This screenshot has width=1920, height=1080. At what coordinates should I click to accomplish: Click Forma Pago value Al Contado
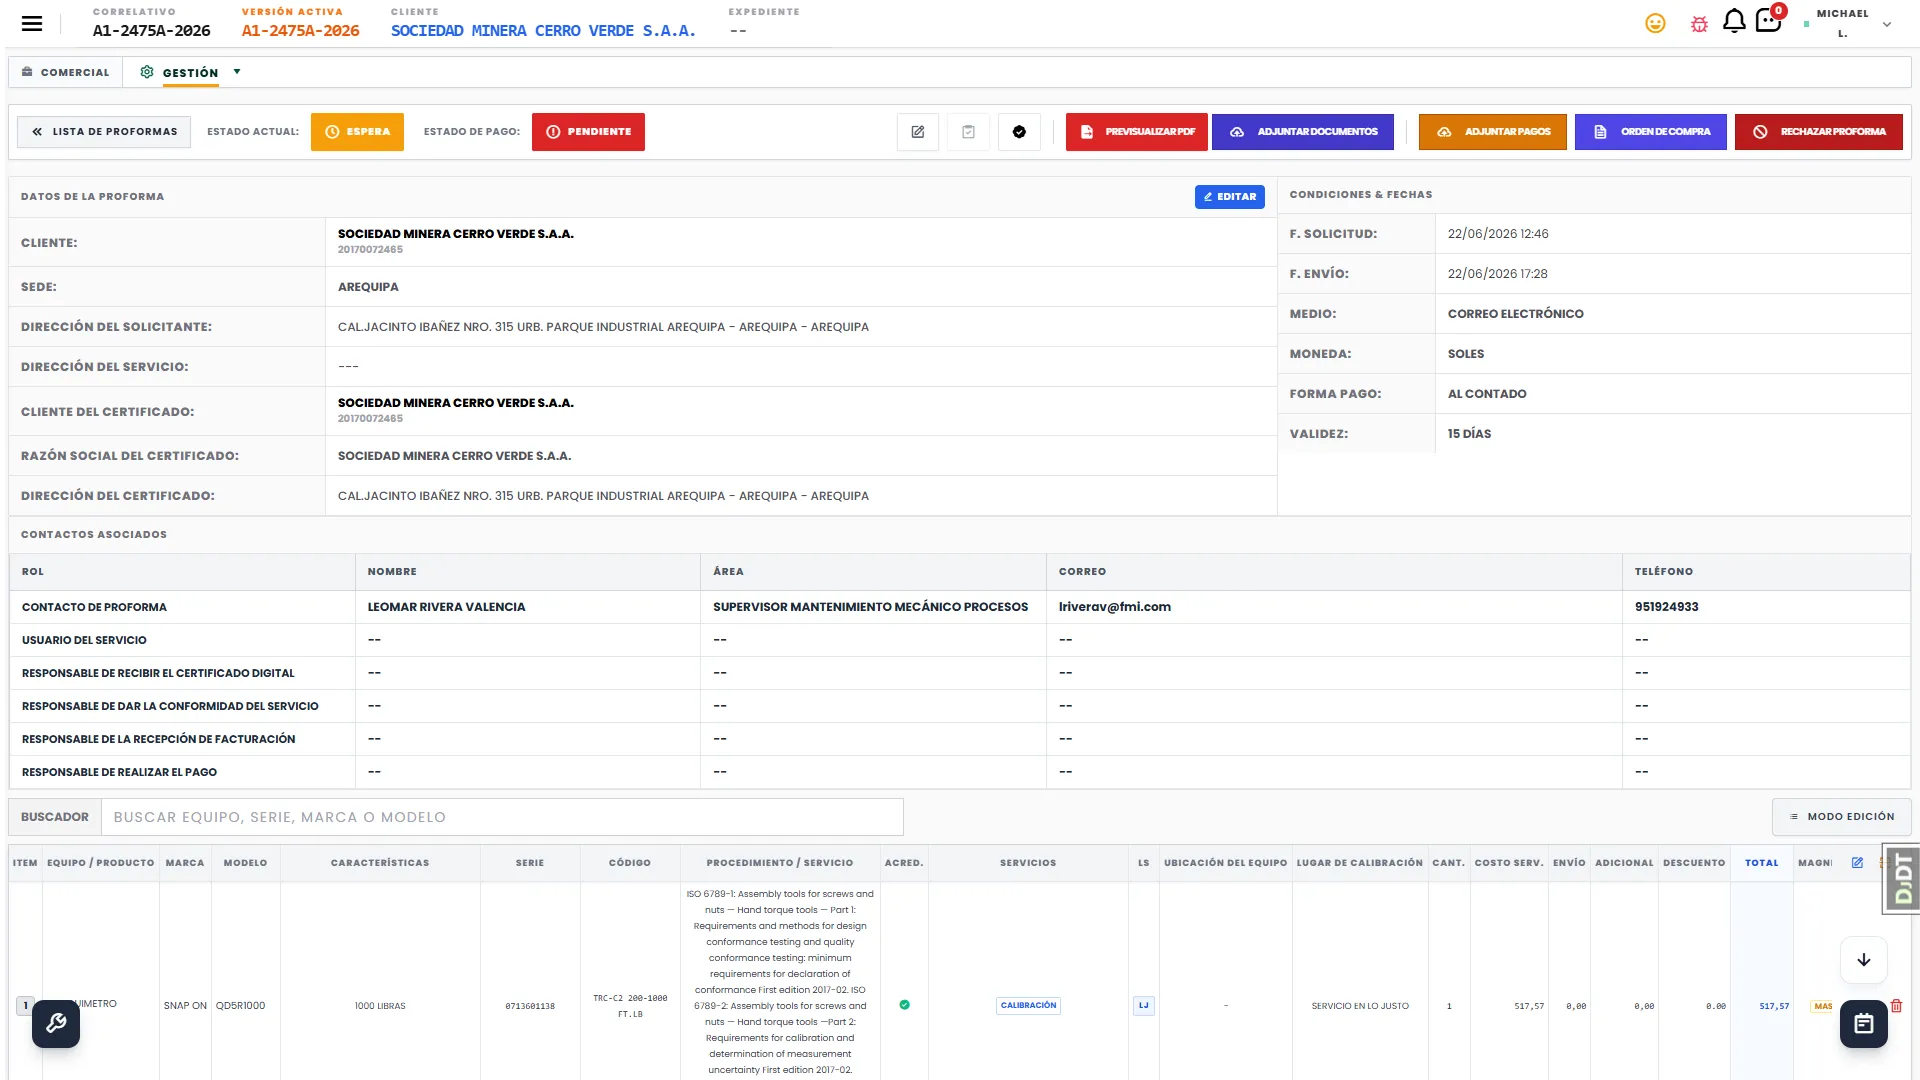point(1487,394)
